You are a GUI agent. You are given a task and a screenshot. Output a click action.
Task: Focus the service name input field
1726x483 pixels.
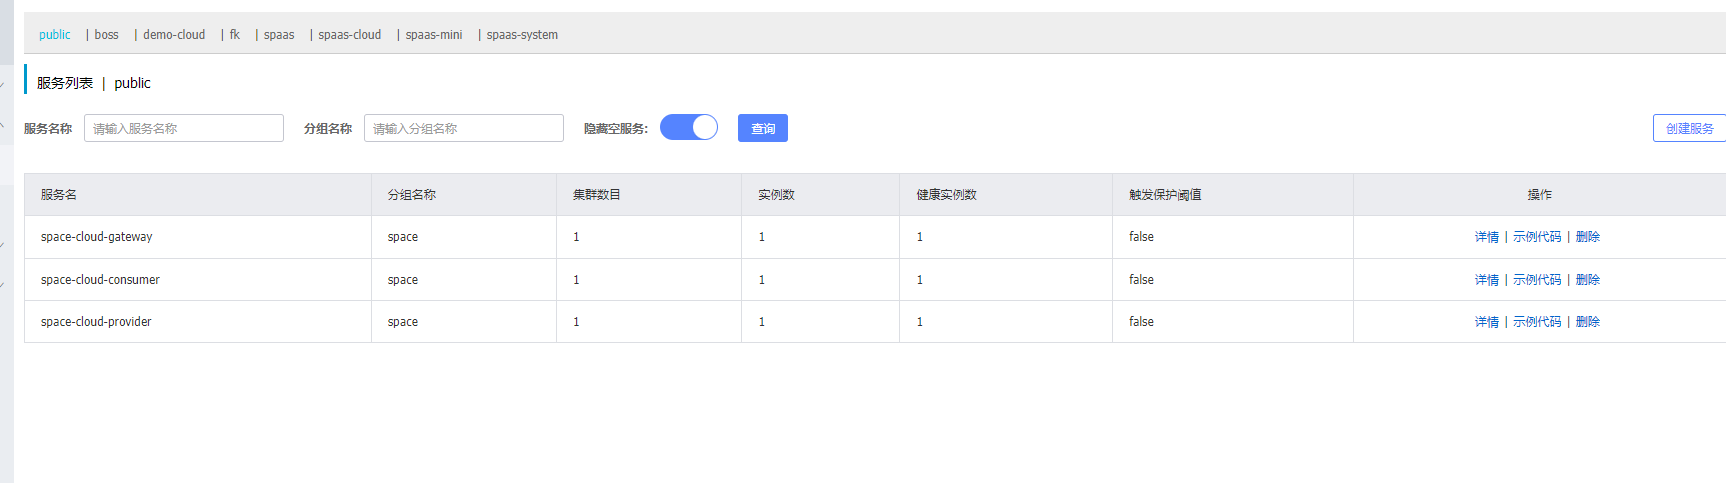pyautogui.click(x=184, y=128)
